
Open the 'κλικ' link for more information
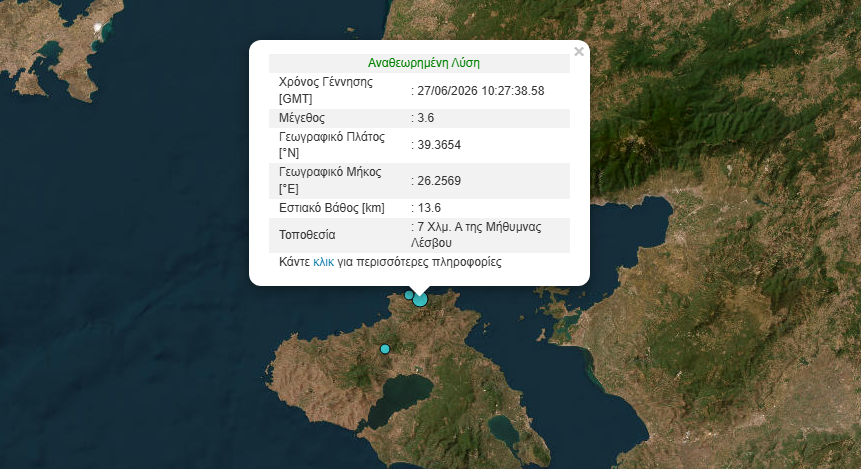(x=323, y=262)
